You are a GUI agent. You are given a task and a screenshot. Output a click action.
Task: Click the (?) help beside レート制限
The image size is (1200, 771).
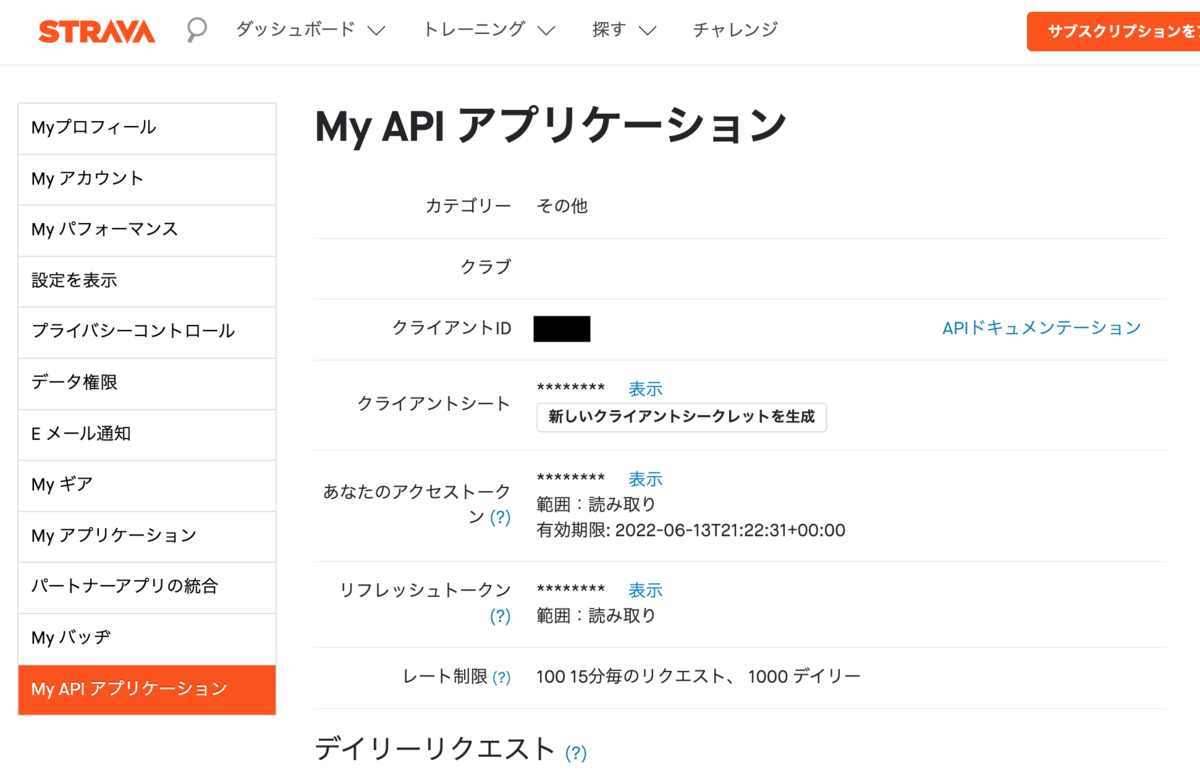500,677
